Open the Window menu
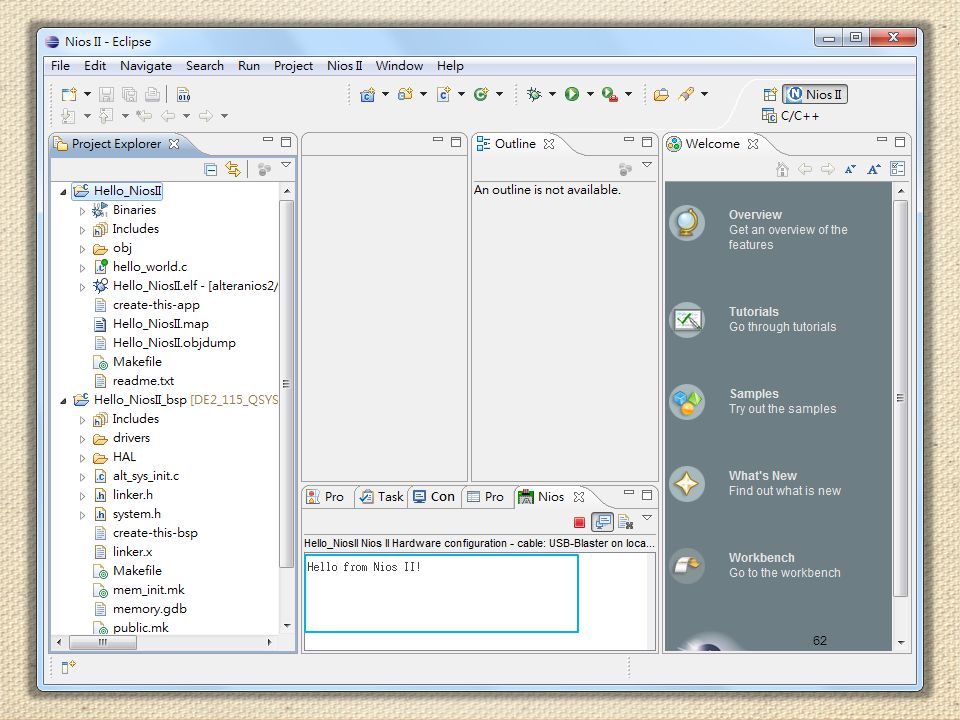960x720 pixels. (x=399, y=66)
